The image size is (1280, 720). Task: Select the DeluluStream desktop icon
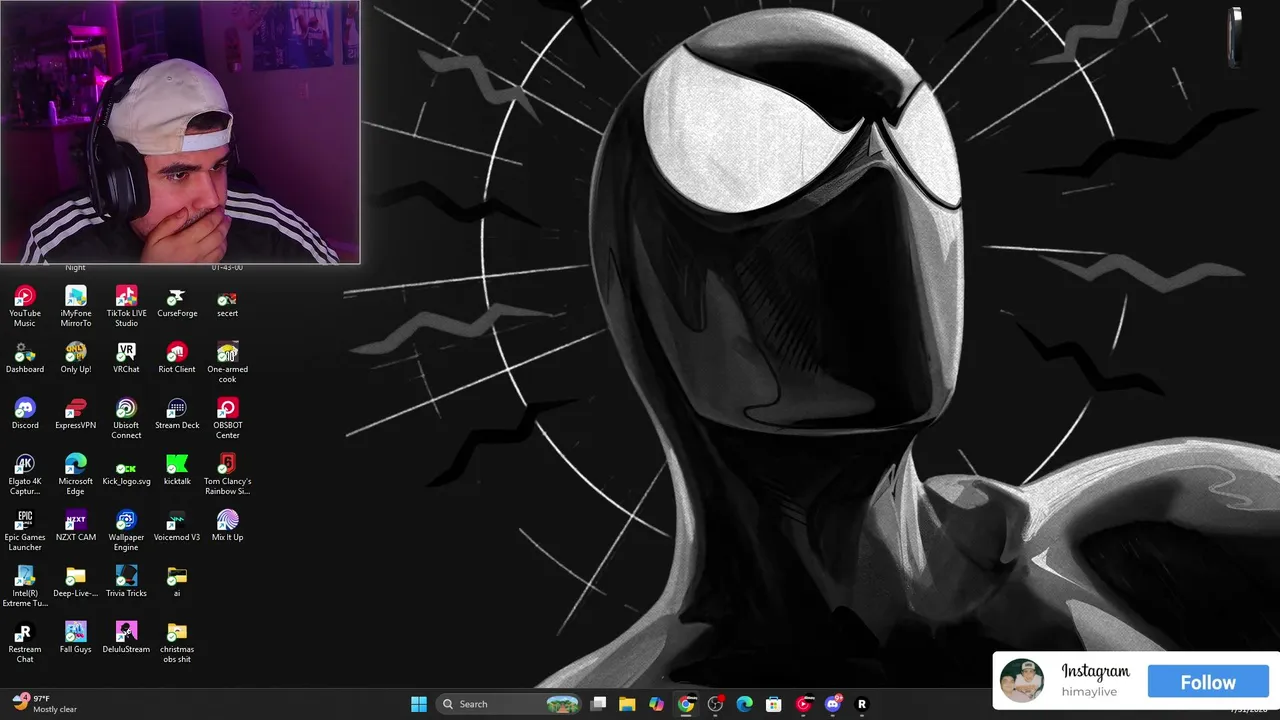click(x=126, y=638)
